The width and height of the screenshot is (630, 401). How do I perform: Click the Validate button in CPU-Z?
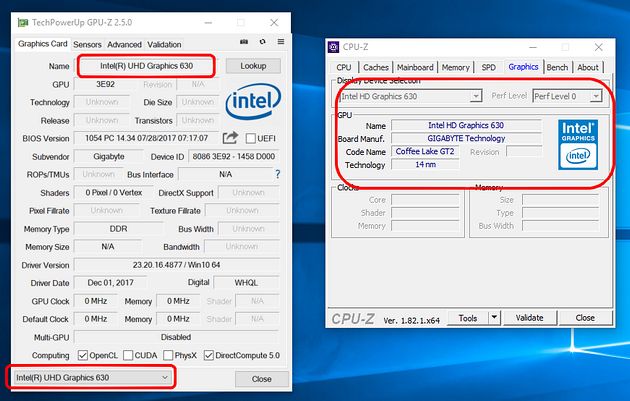(530, 318)
